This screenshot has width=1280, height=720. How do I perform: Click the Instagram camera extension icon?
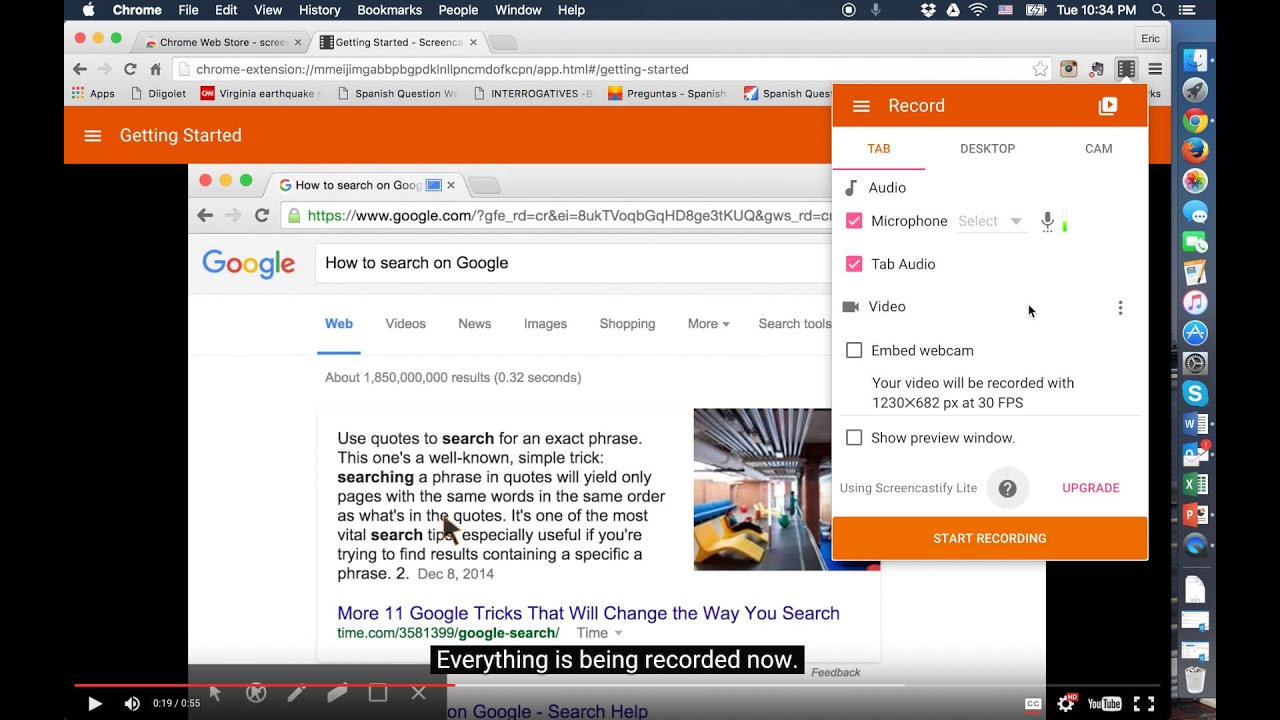[1069, 69]
